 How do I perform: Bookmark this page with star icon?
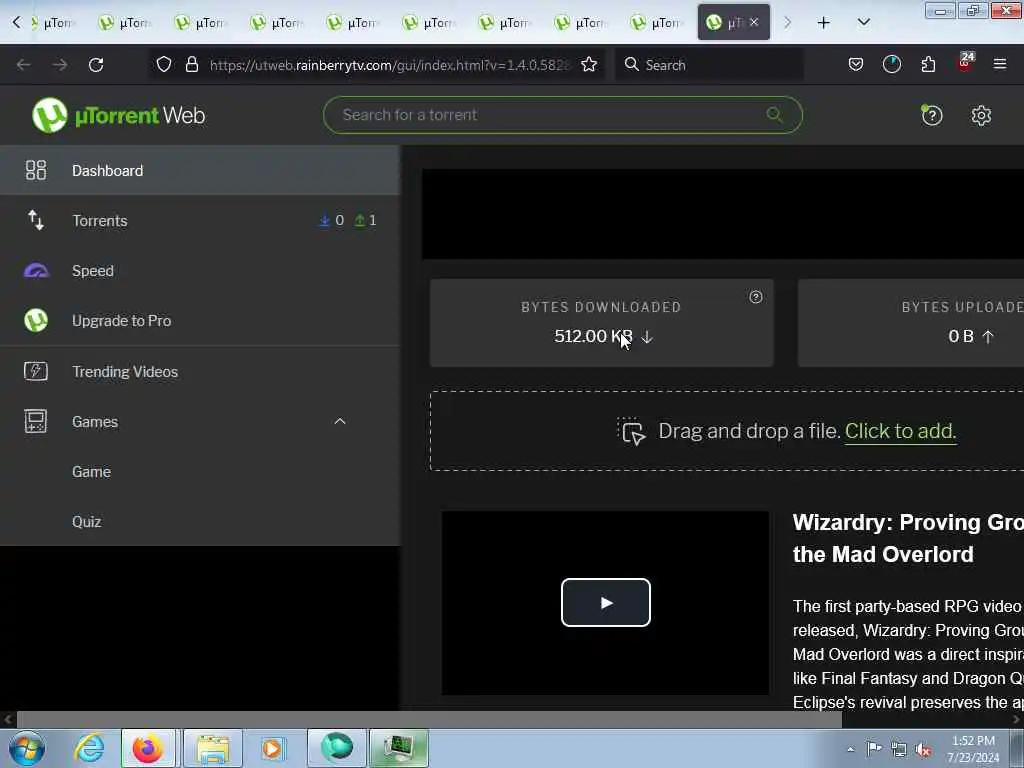[589, 65]
